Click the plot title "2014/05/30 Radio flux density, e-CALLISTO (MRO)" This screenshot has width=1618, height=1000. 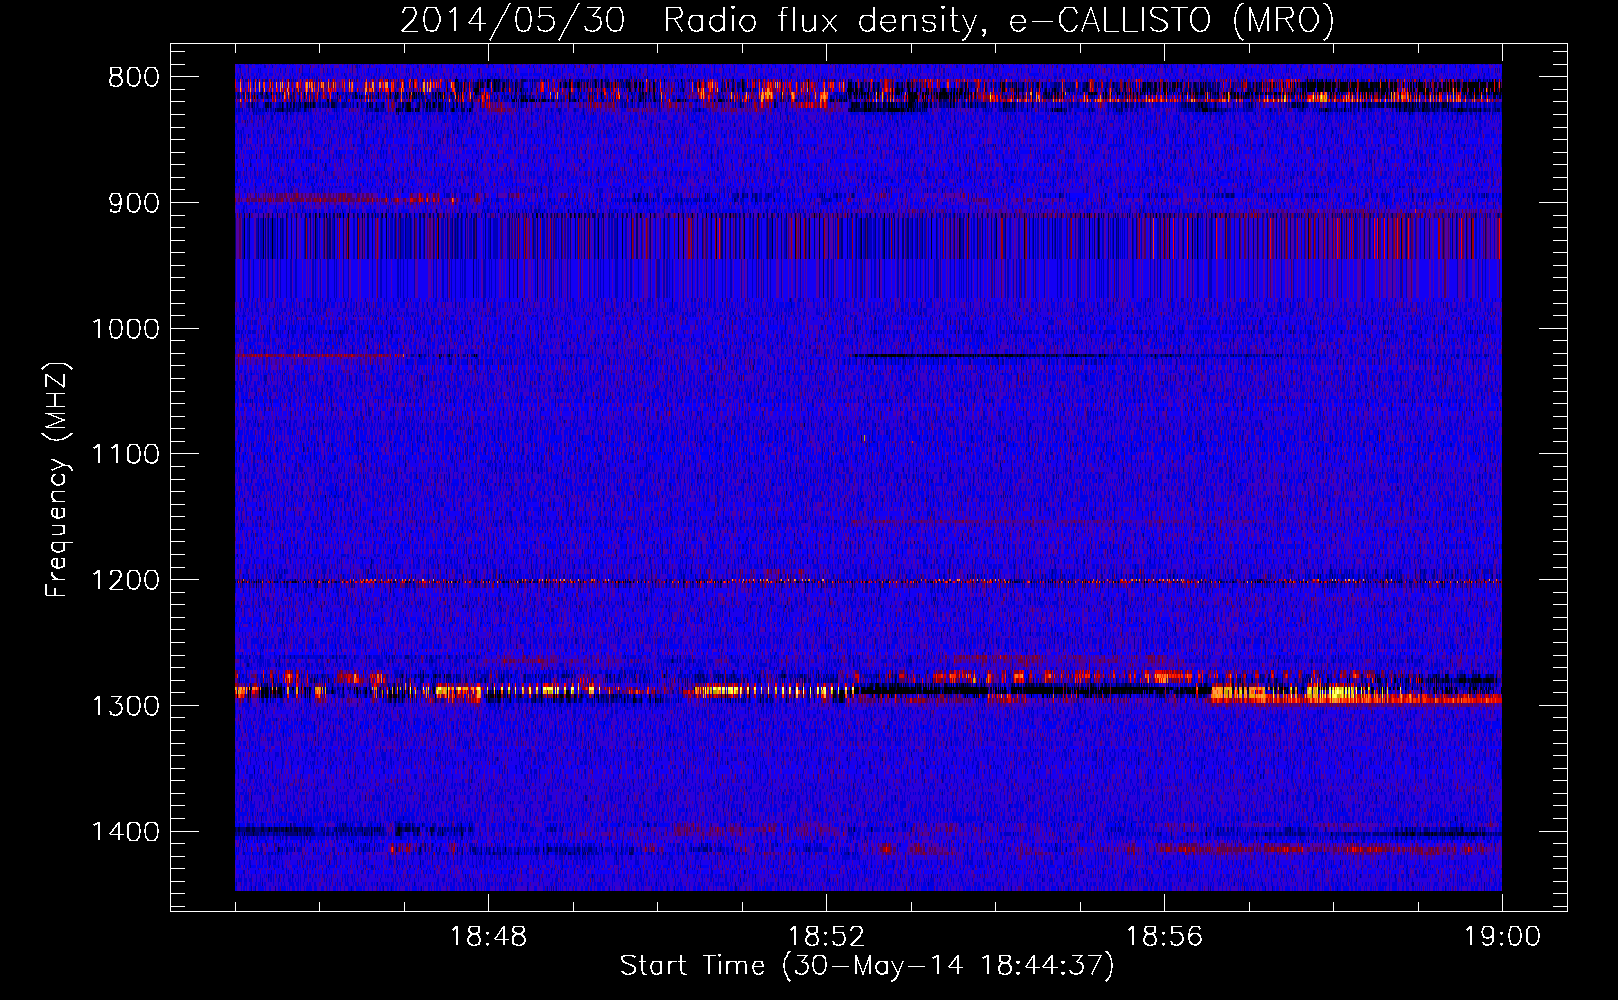(x=867, y=20)
